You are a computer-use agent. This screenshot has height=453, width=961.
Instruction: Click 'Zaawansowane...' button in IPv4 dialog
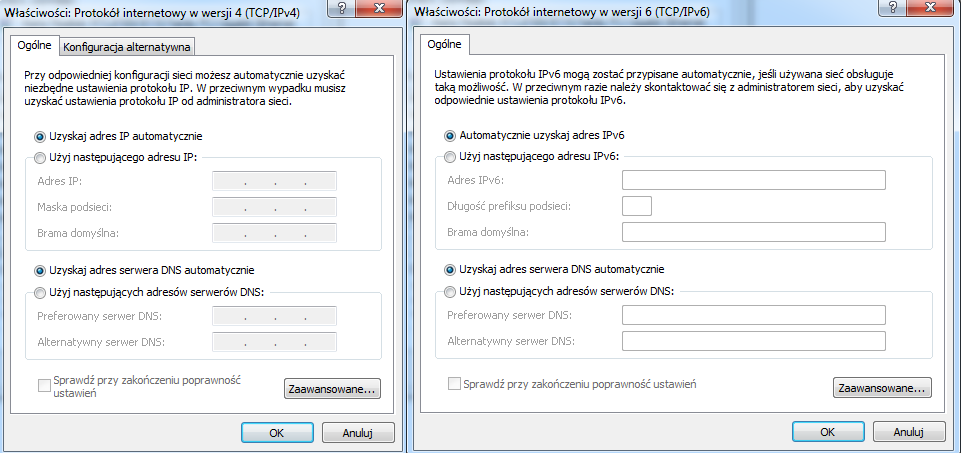coord(332,389)
